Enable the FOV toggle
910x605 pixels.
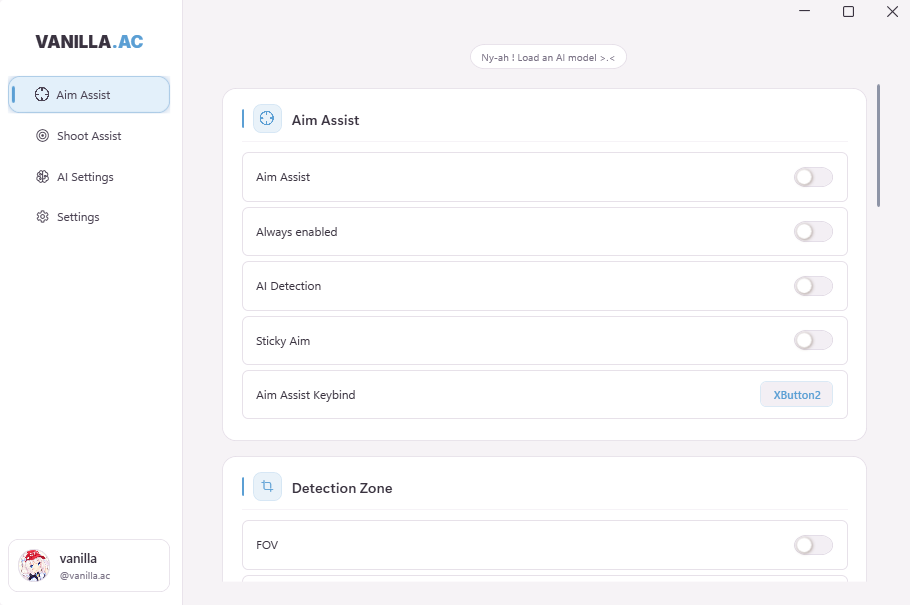[813, 545]
